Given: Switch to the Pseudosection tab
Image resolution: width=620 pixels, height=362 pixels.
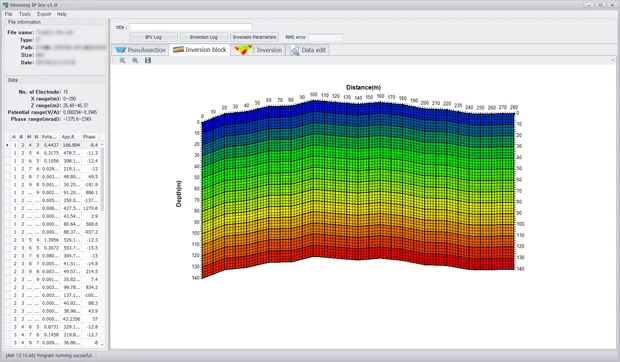Looking at the screenshot, I should coord(140,50).
